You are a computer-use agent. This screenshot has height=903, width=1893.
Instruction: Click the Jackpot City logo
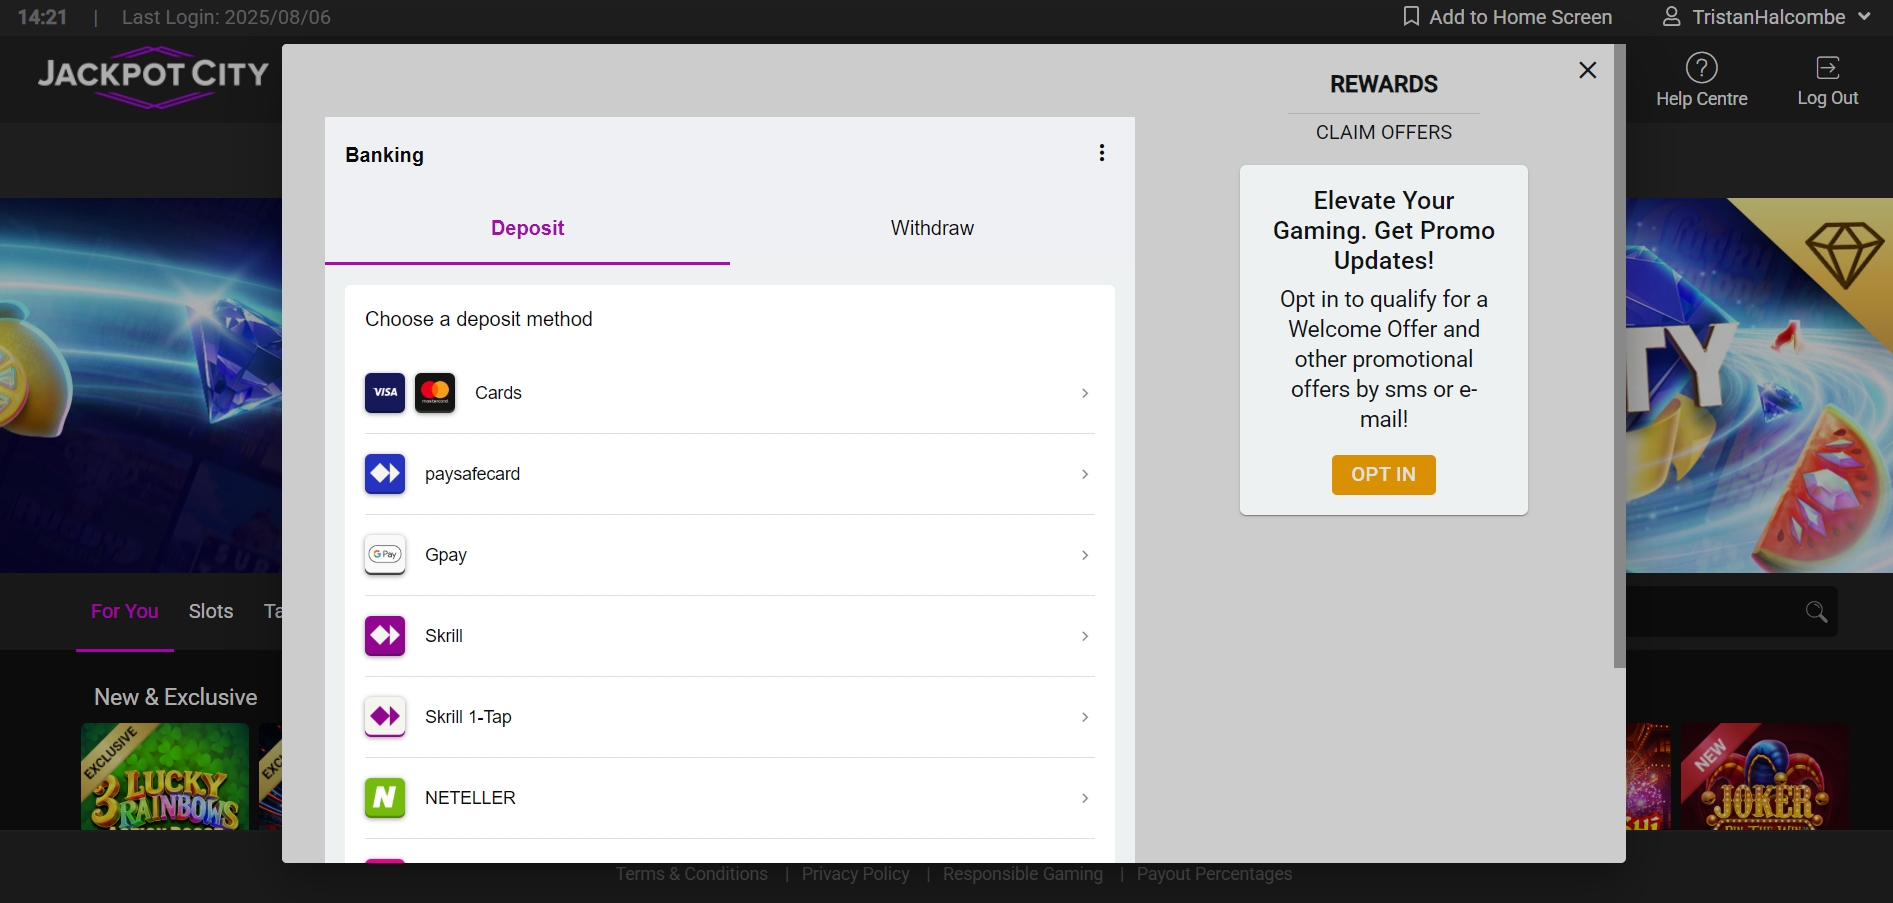pyautogui.click(x=153, y=77)
